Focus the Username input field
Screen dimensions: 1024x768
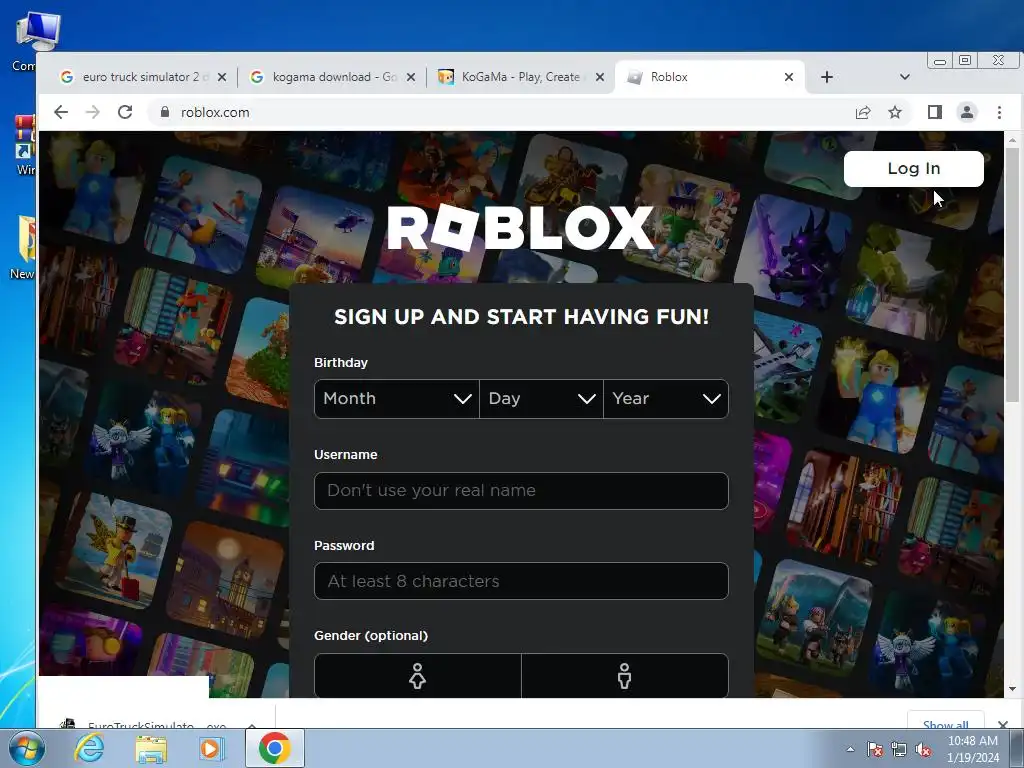(521, 490)
